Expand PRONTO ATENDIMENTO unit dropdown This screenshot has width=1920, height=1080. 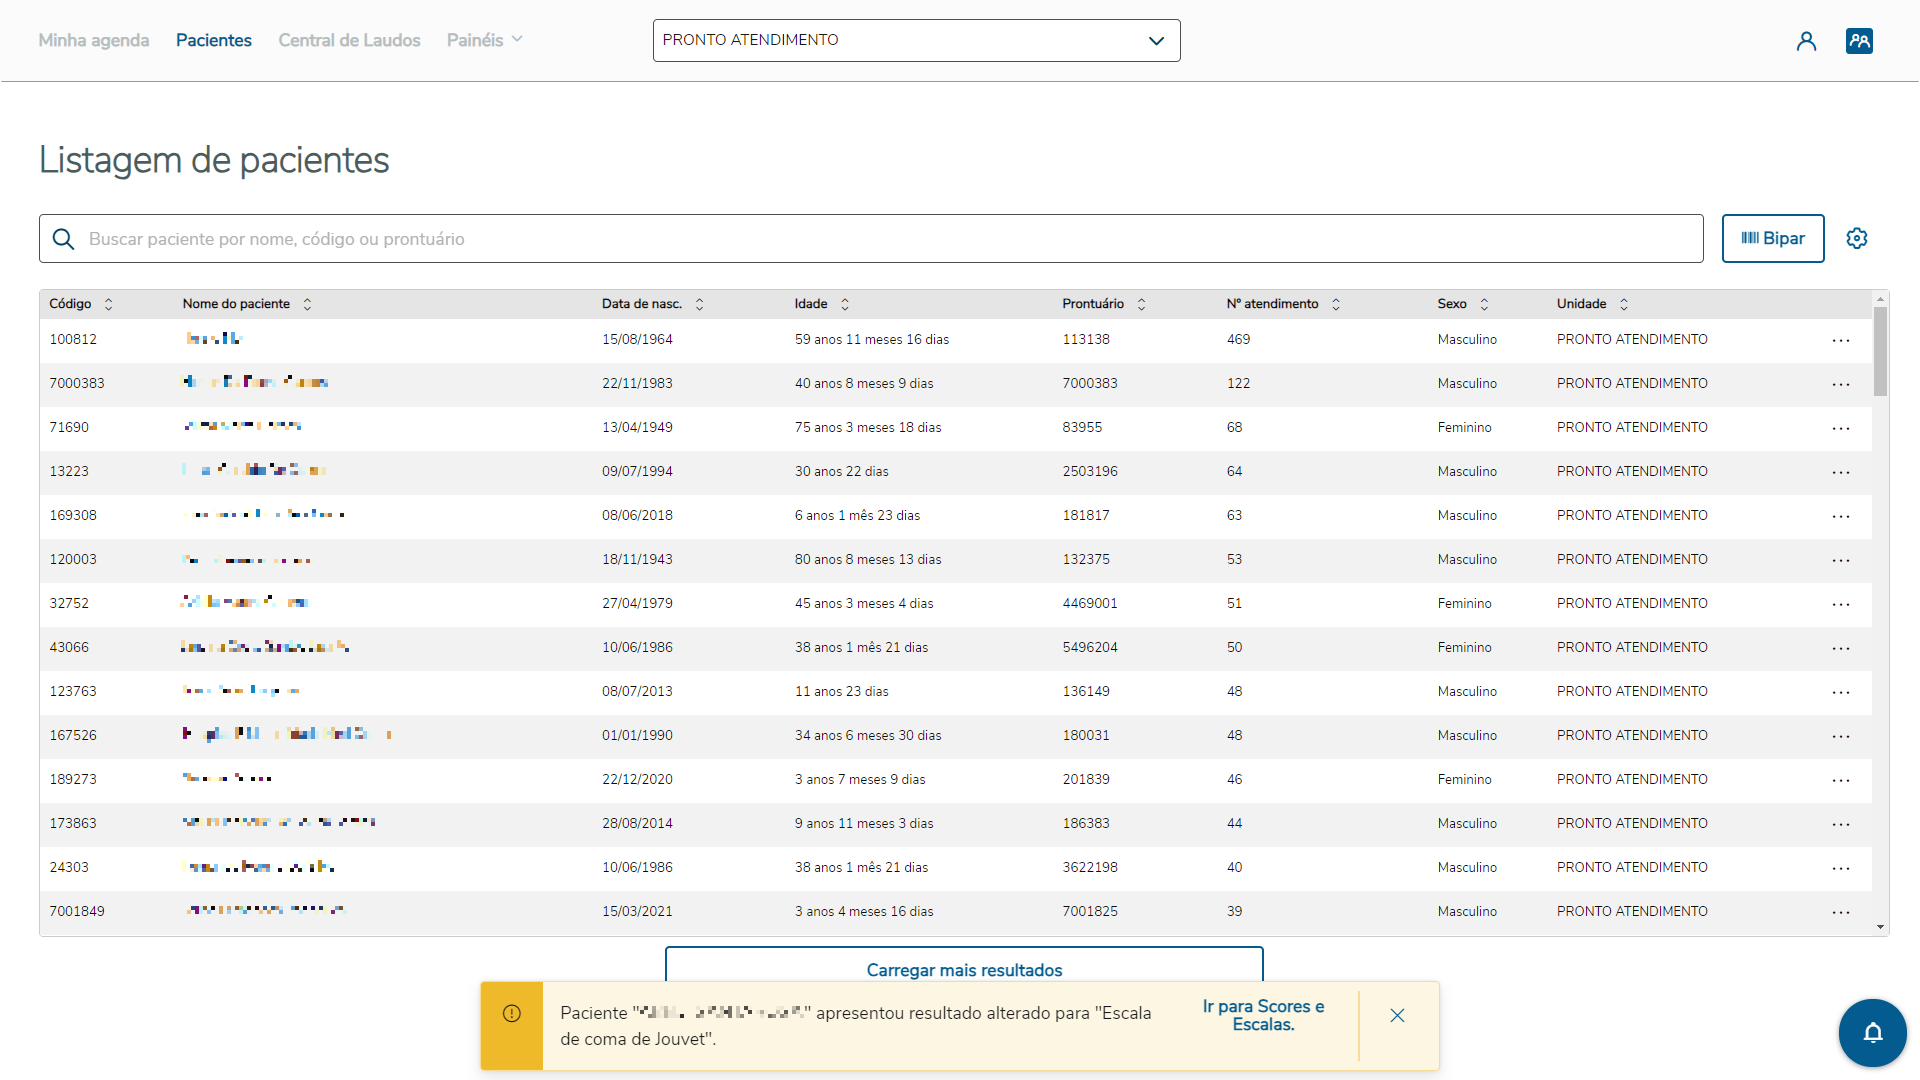pyautogui.click(x=1156, y=41)
